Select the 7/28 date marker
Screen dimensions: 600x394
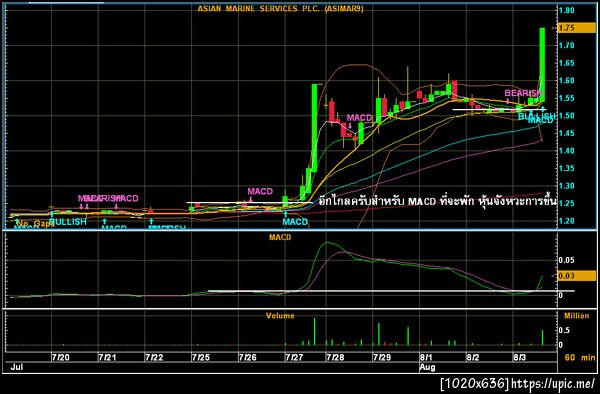335,358
